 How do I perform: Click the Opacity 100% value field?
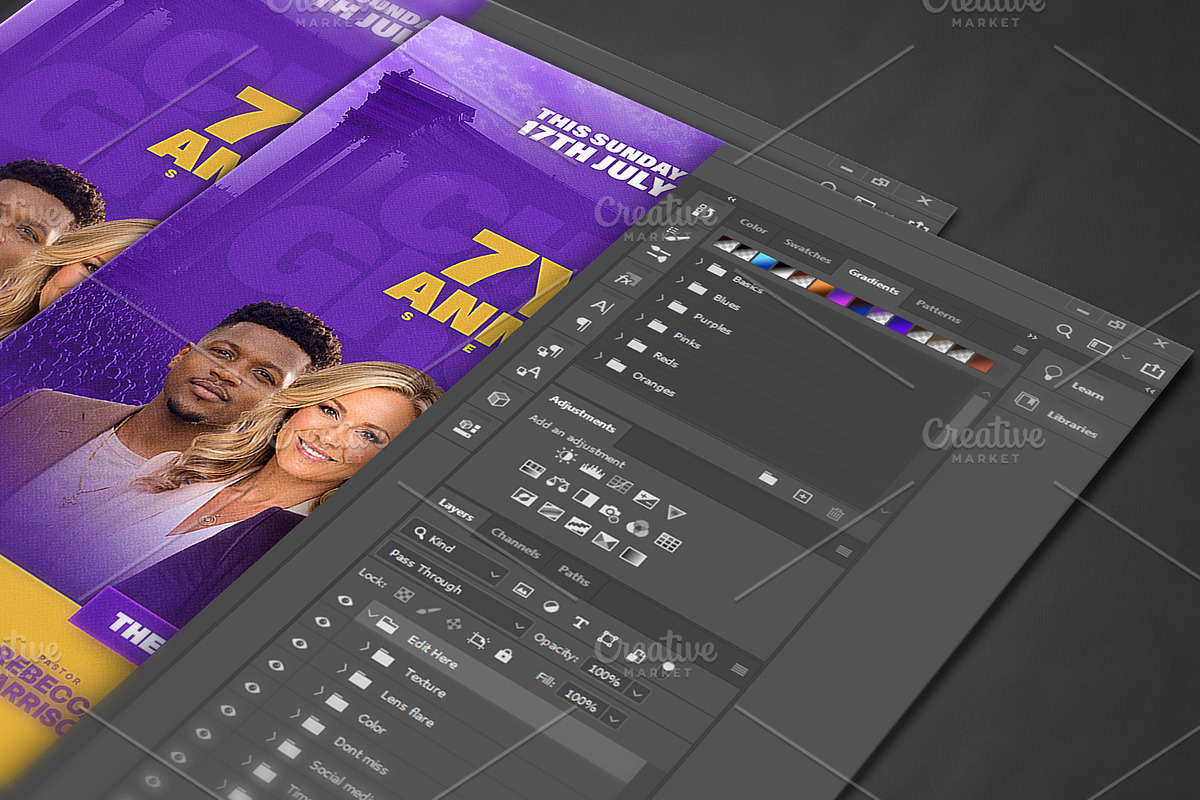pyautogui.click(x=608, y=675)
